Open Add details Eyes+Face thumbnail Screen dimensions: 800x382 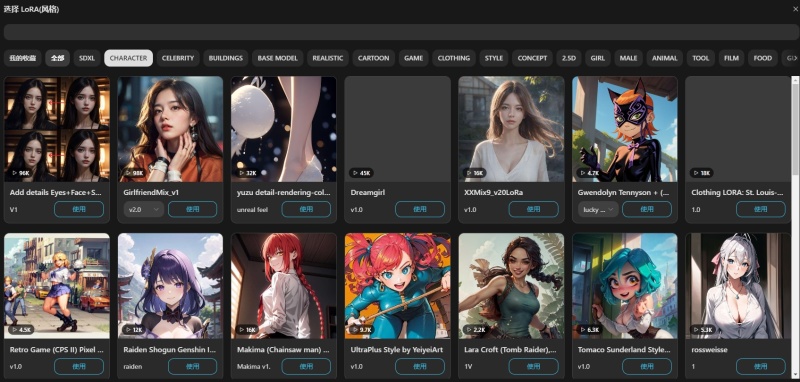tap(57, 129)
